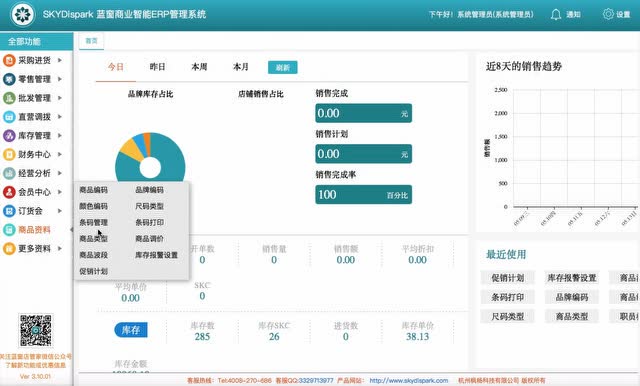Choose 商品类型 in the flyout menu
Viewport: 640px width, 386px height.
click(93, 239)
